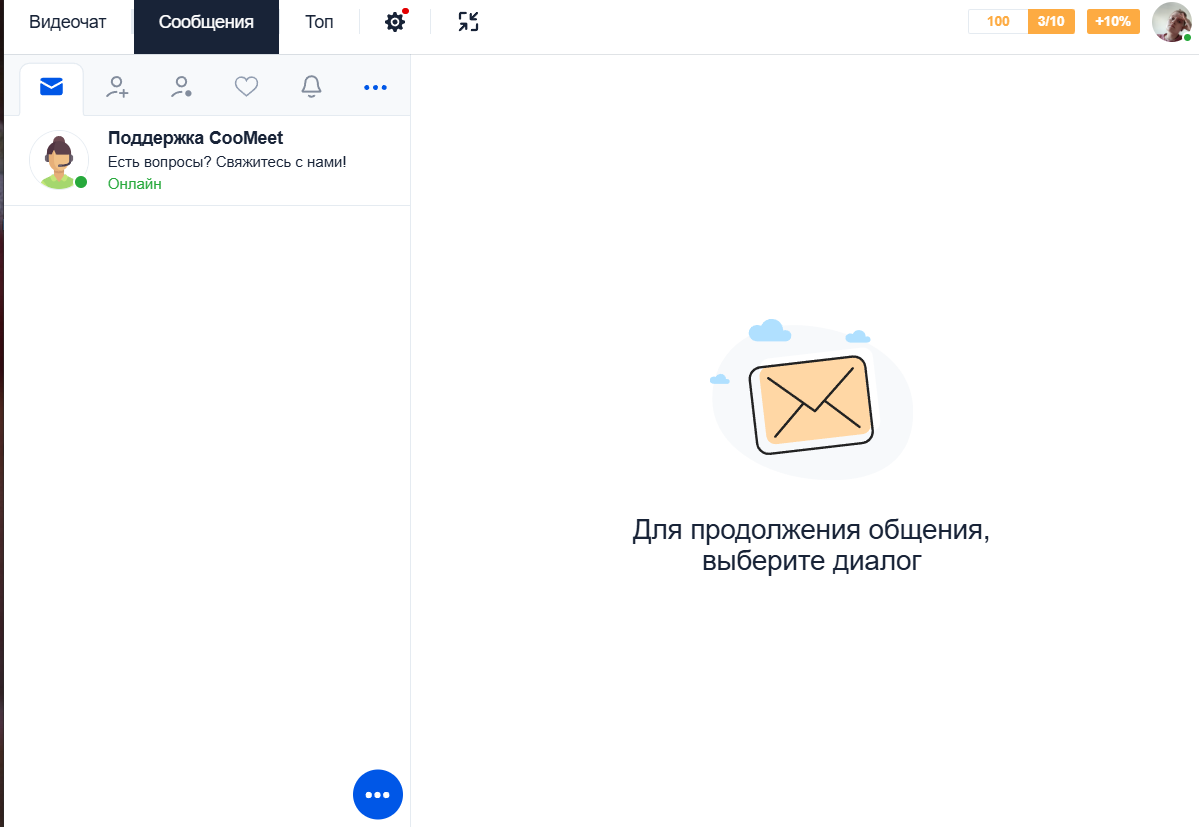Open the Поддержка CooMeet support chat
Screen dimensions: 1199x827
coord(196,138)
